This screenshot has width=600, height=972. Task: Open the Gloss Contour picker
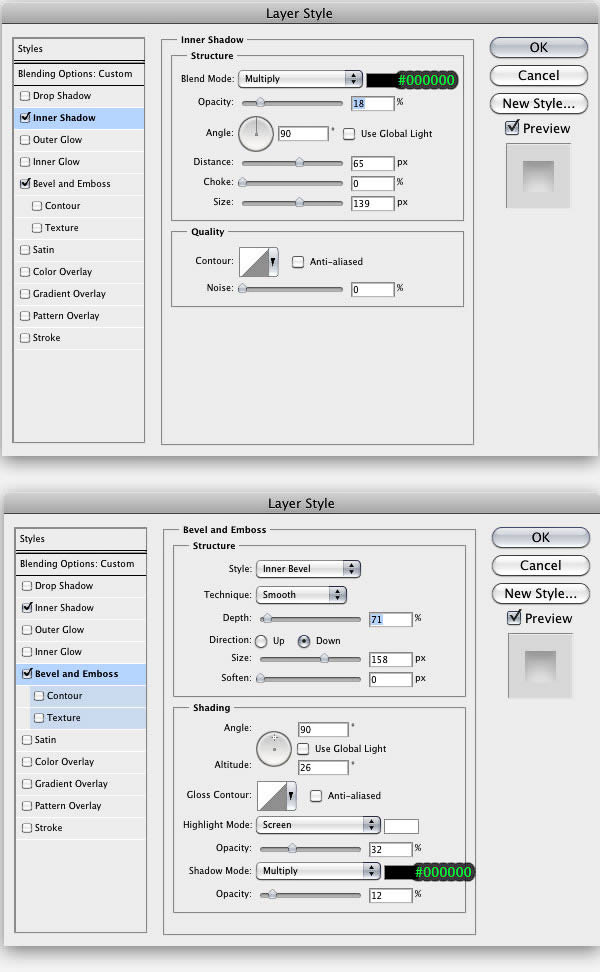pos(276,796)
